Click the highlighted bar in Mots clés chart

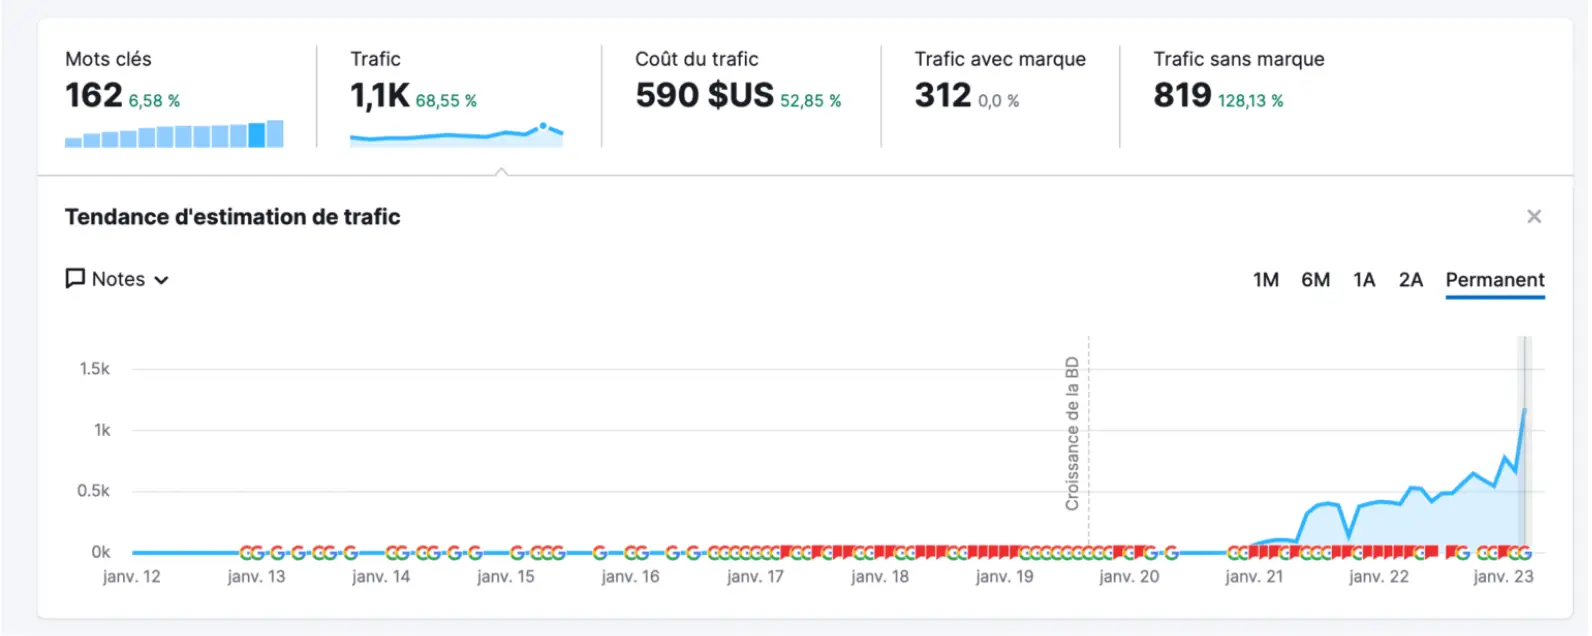[257, 135]
